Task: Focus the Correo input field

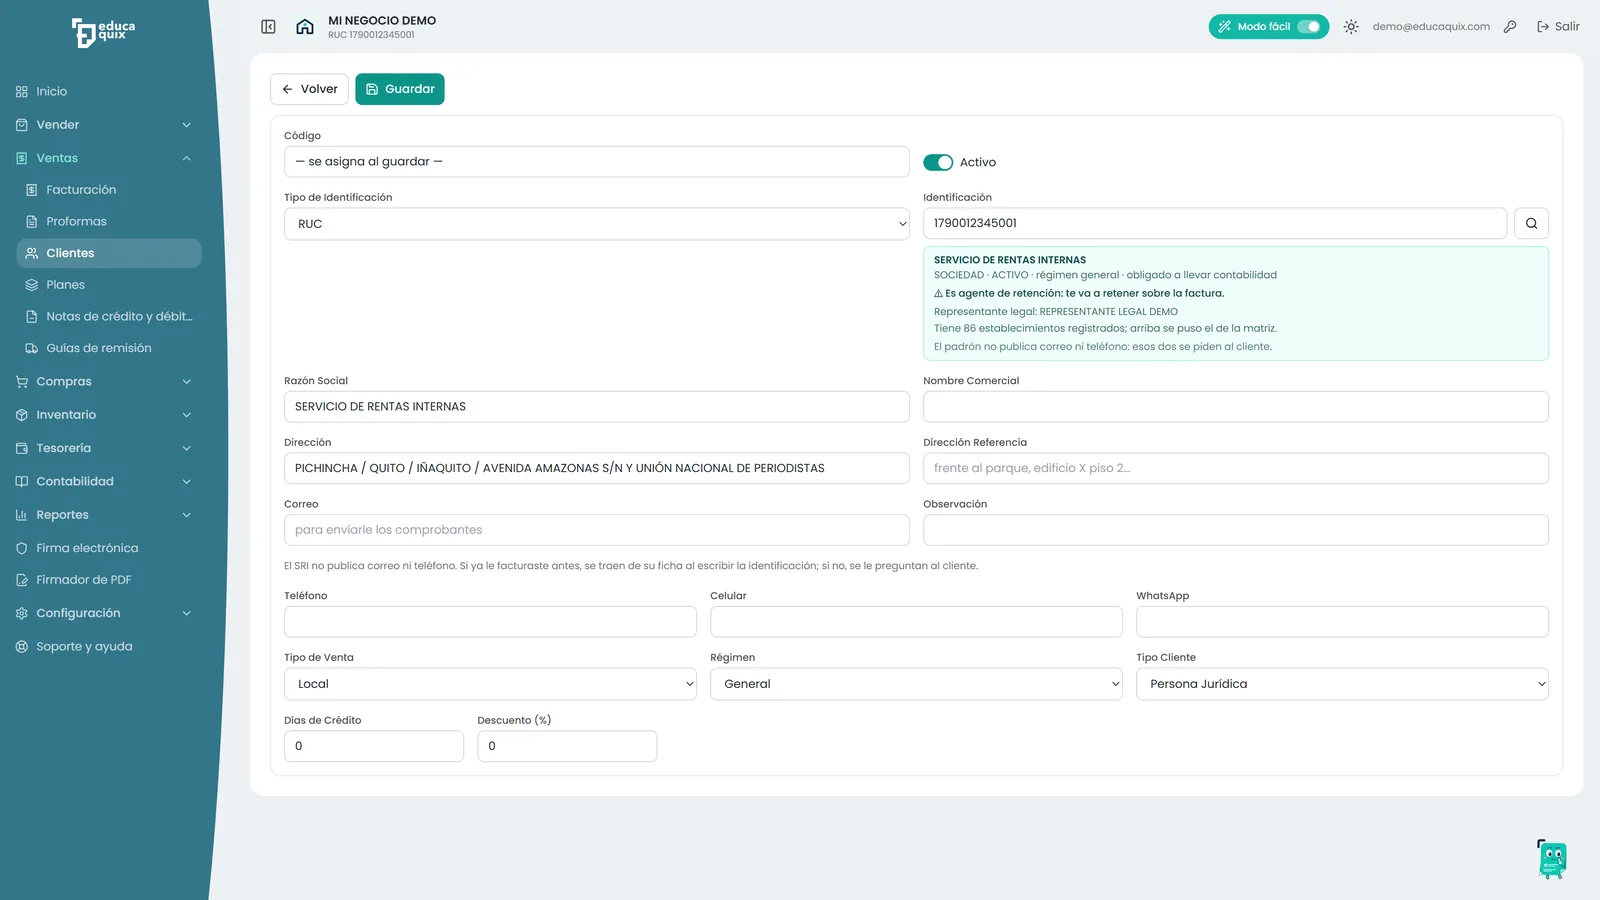Action: [x=597, y=530]
